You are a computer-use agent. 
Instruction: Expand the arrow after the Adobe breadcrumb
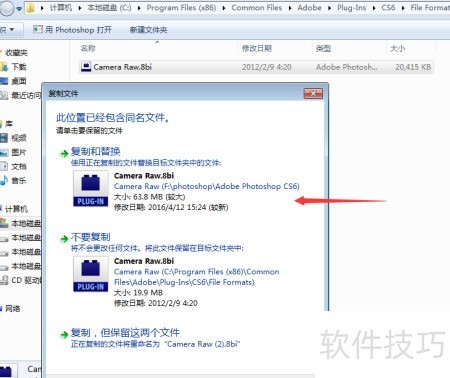pos(329,8)
